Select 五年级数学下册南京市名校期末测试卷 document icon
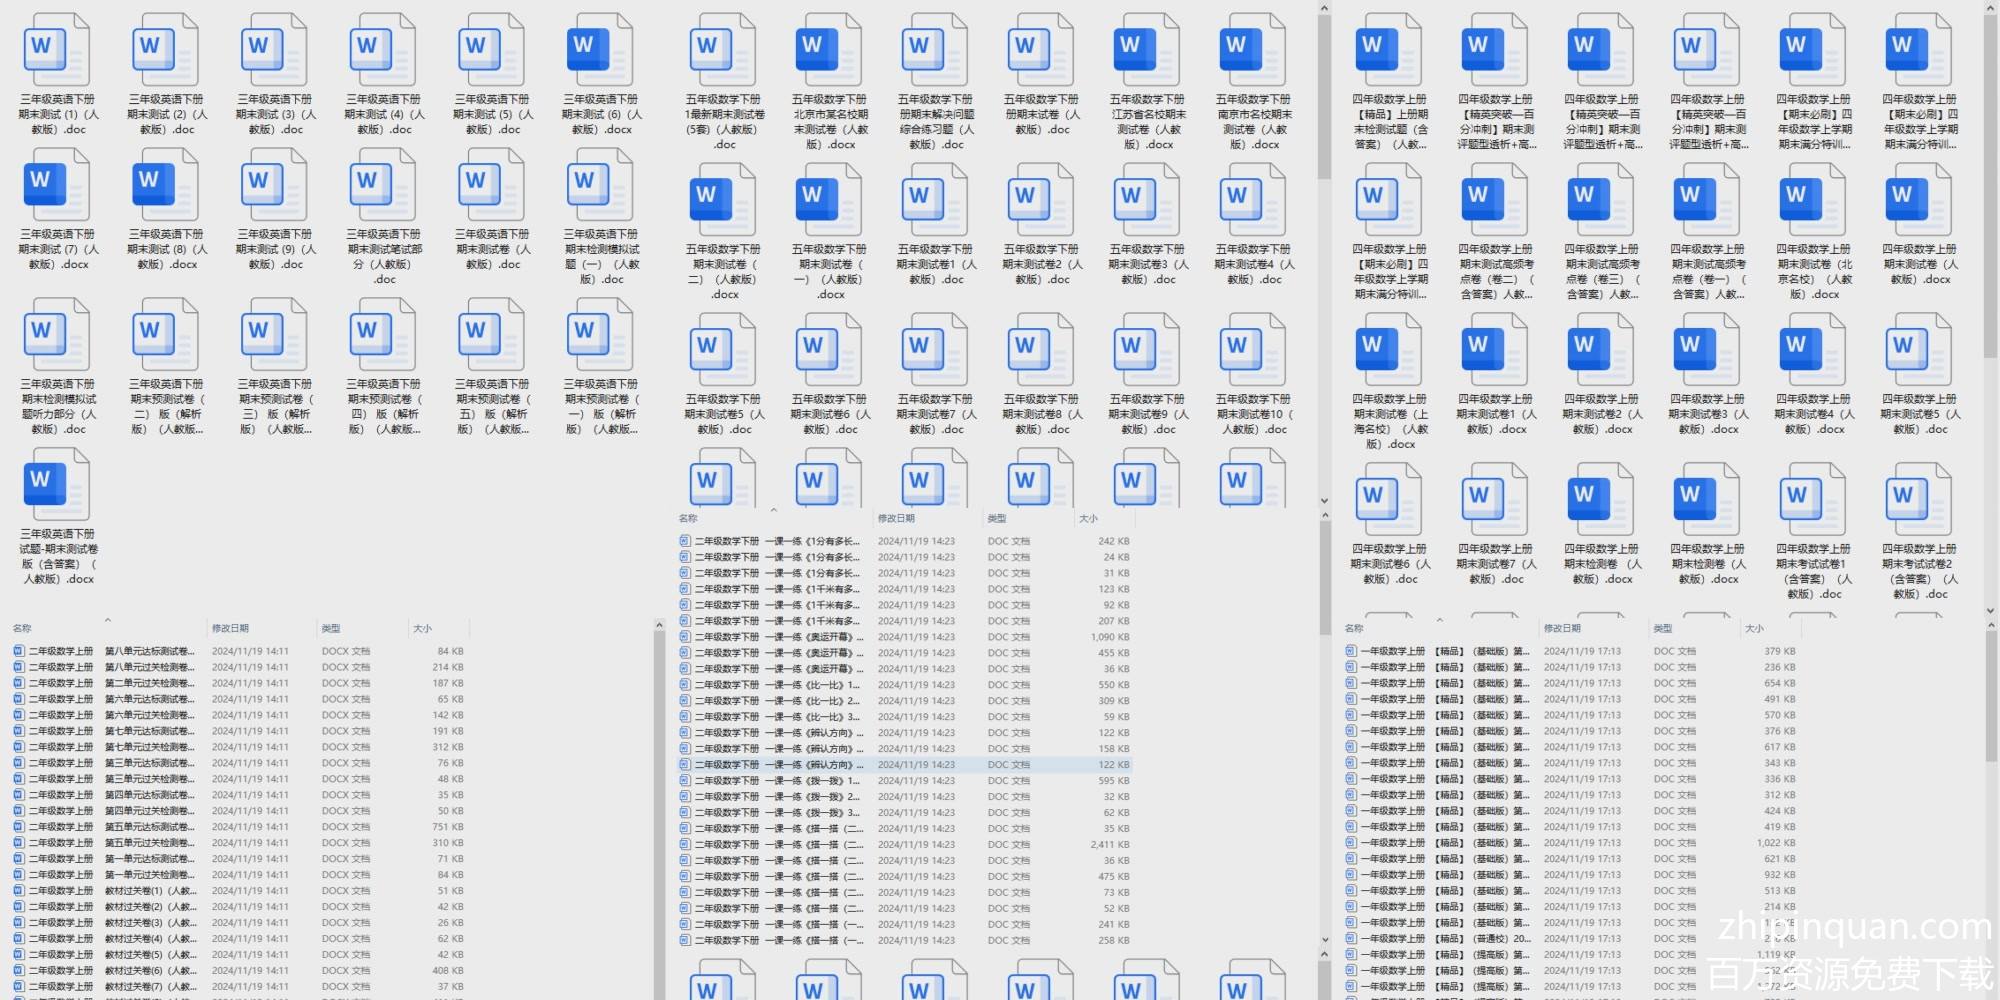Image resolution: width=2000 pixels, height=1000 pixels. pos(1253,50)
